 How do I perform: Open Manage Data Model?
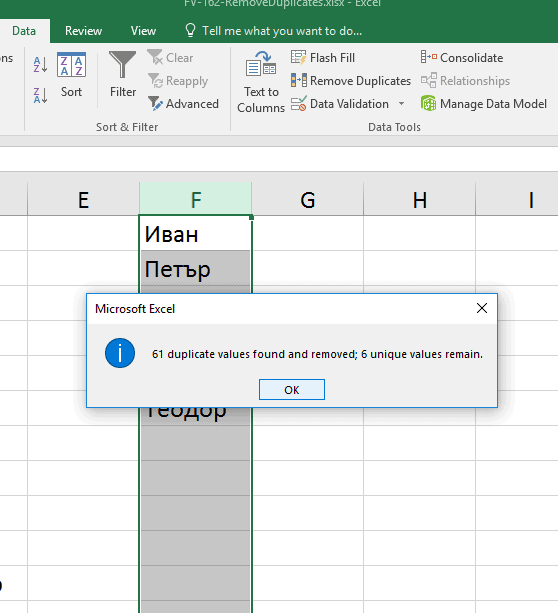tap(484, 104)
